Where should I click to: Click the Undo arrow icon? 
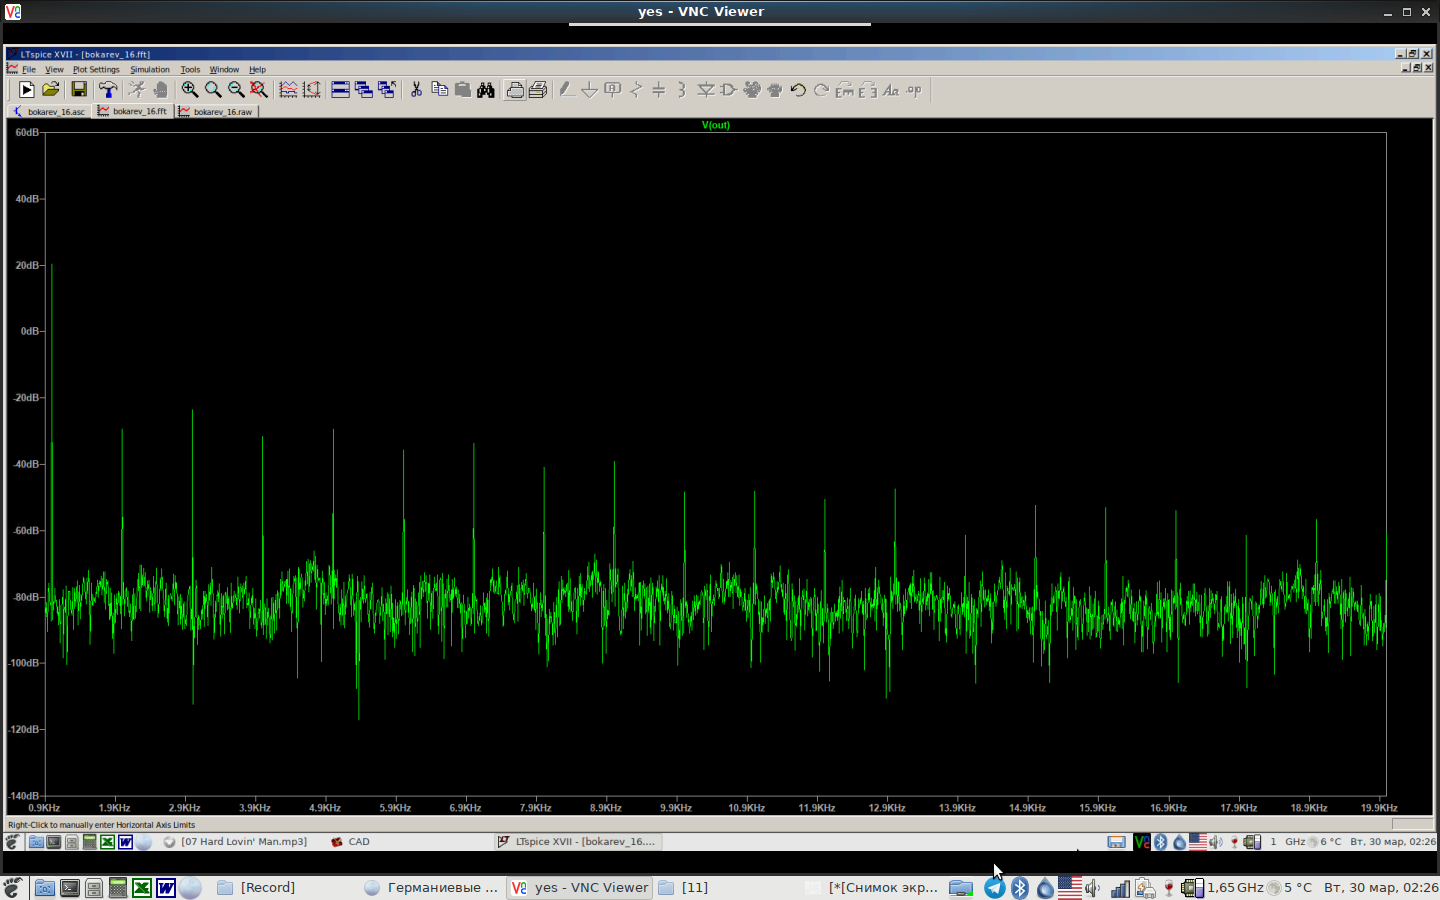798,90
